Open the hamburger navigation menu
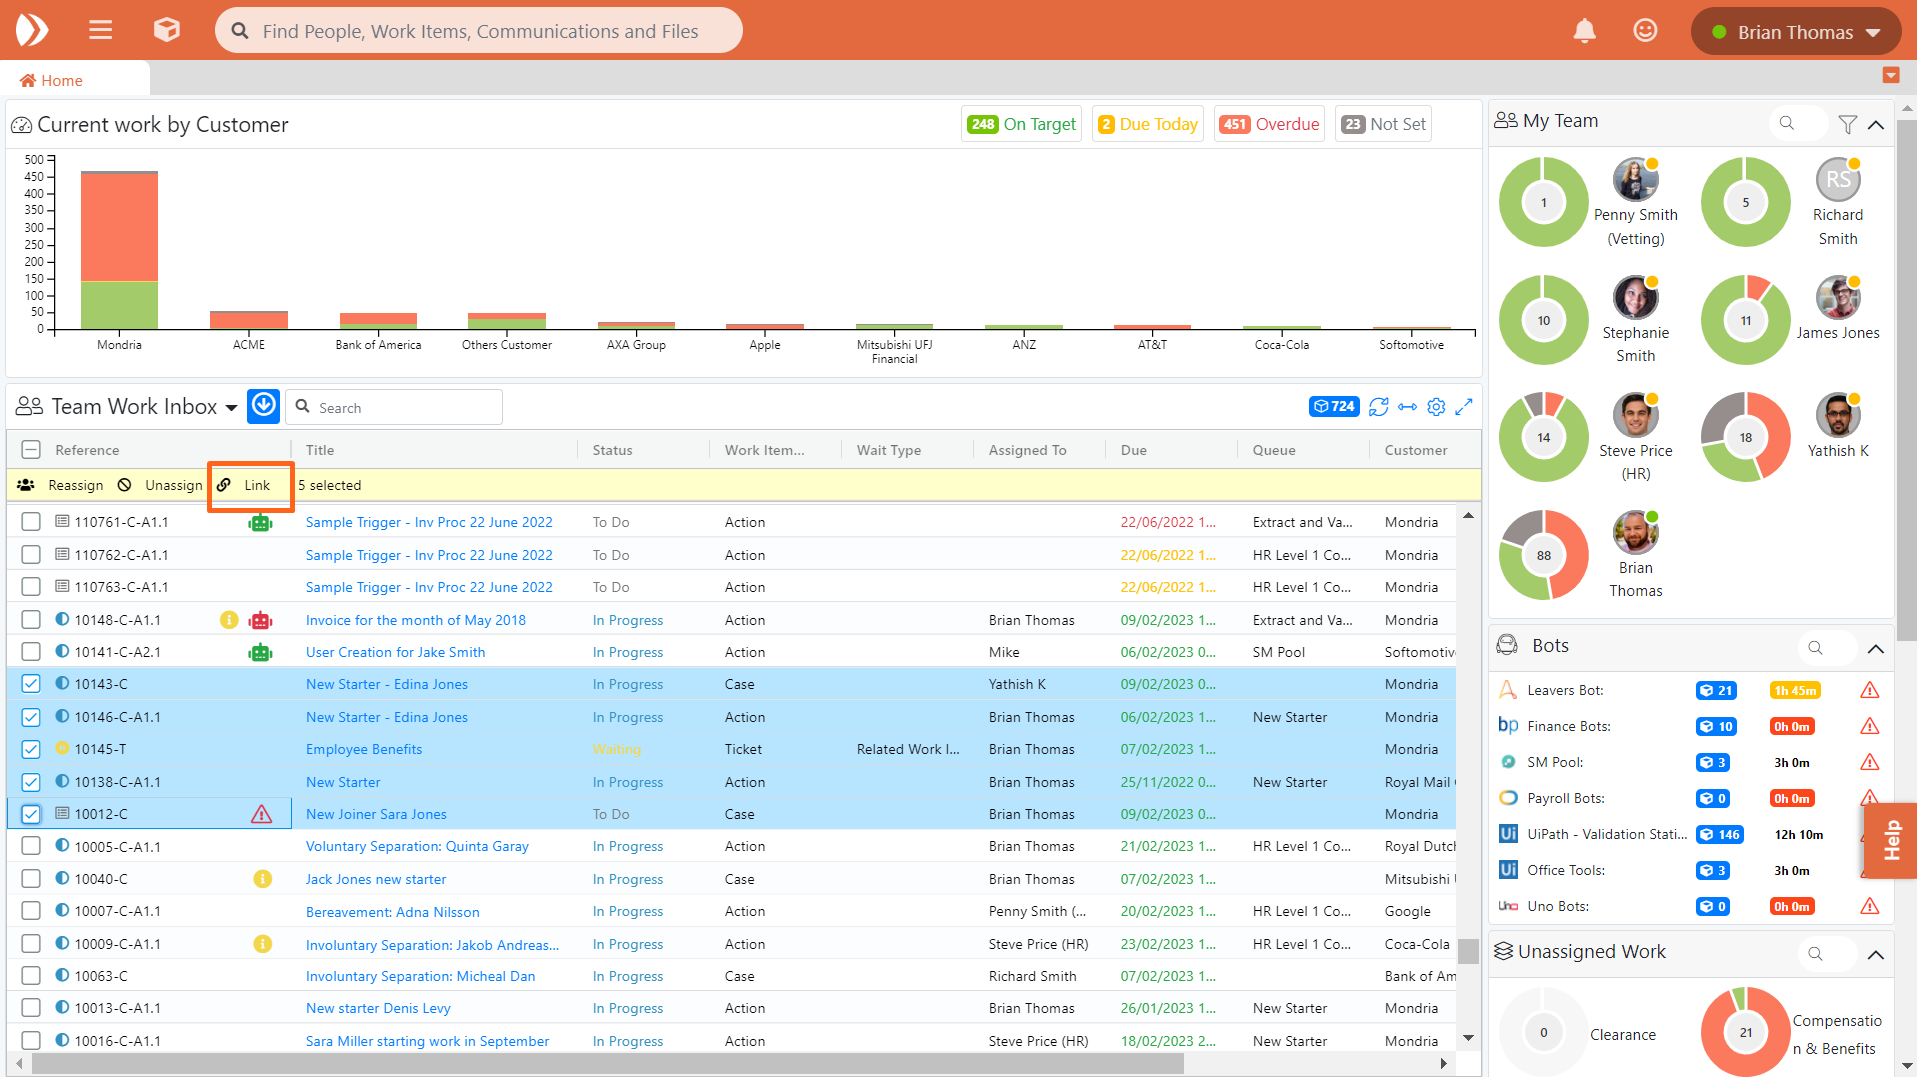The width and height of the screenshot is (1917, 1077). (100, 30)
